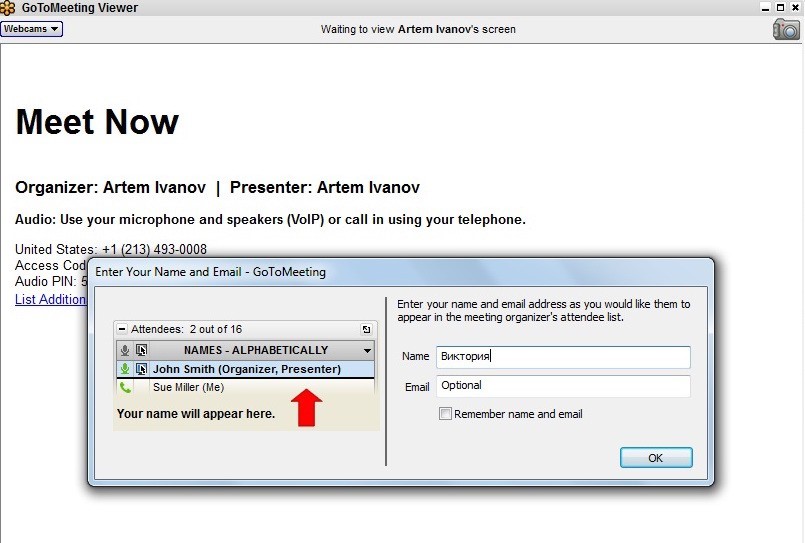Click the microphone icon in attendee list header
Screen dimensions: 805x543
(125, 351)
